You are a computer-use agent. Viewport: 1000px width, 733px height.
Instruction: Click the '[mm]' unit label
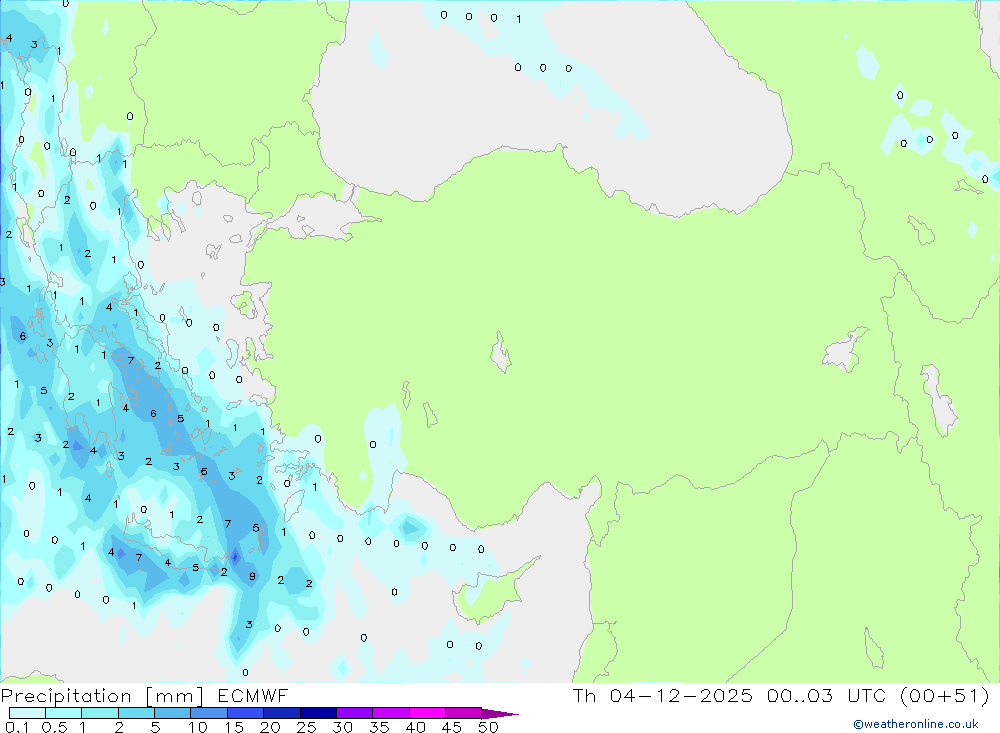[175, 696]
